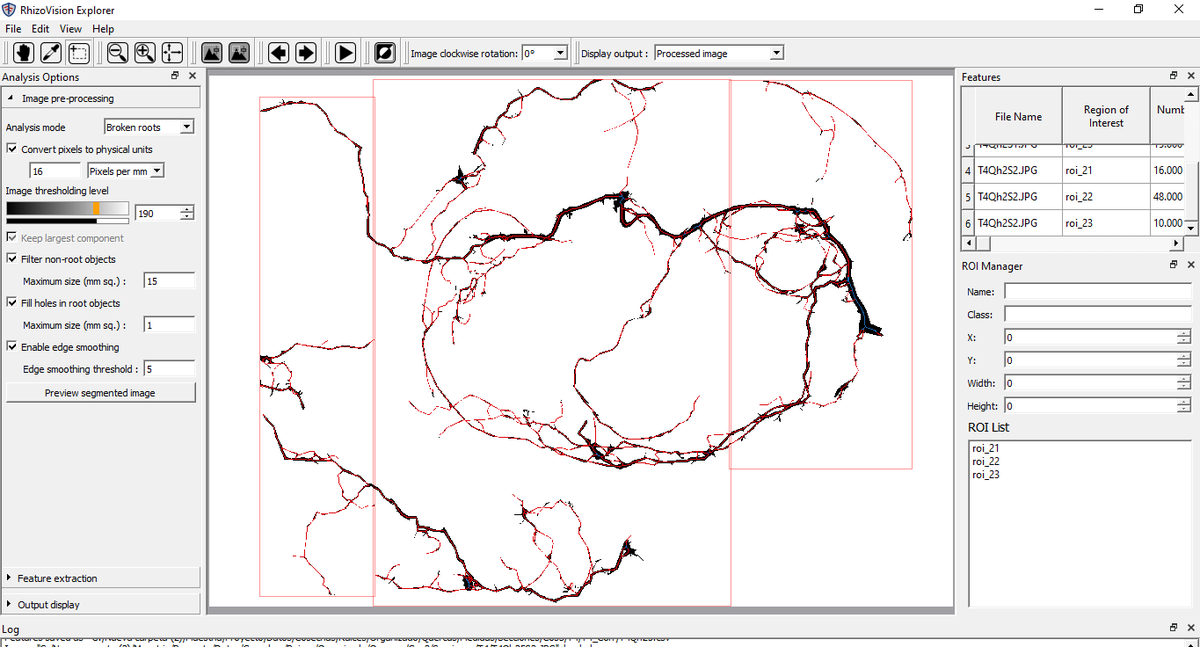Click the value 48.000 in Features table

(1167, 196)
